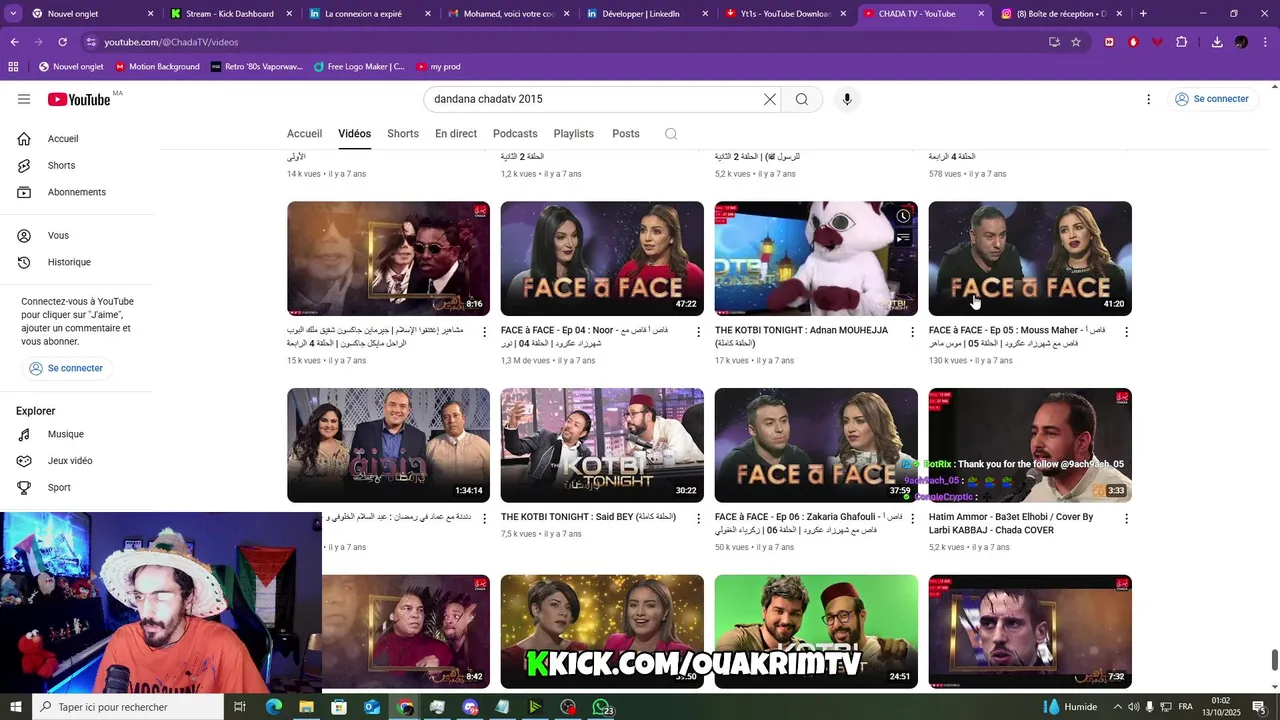
Task: Open options menu for THE KOTBI TONIGHT Adnan MOUHEJJA
Action: pos(912,332)
